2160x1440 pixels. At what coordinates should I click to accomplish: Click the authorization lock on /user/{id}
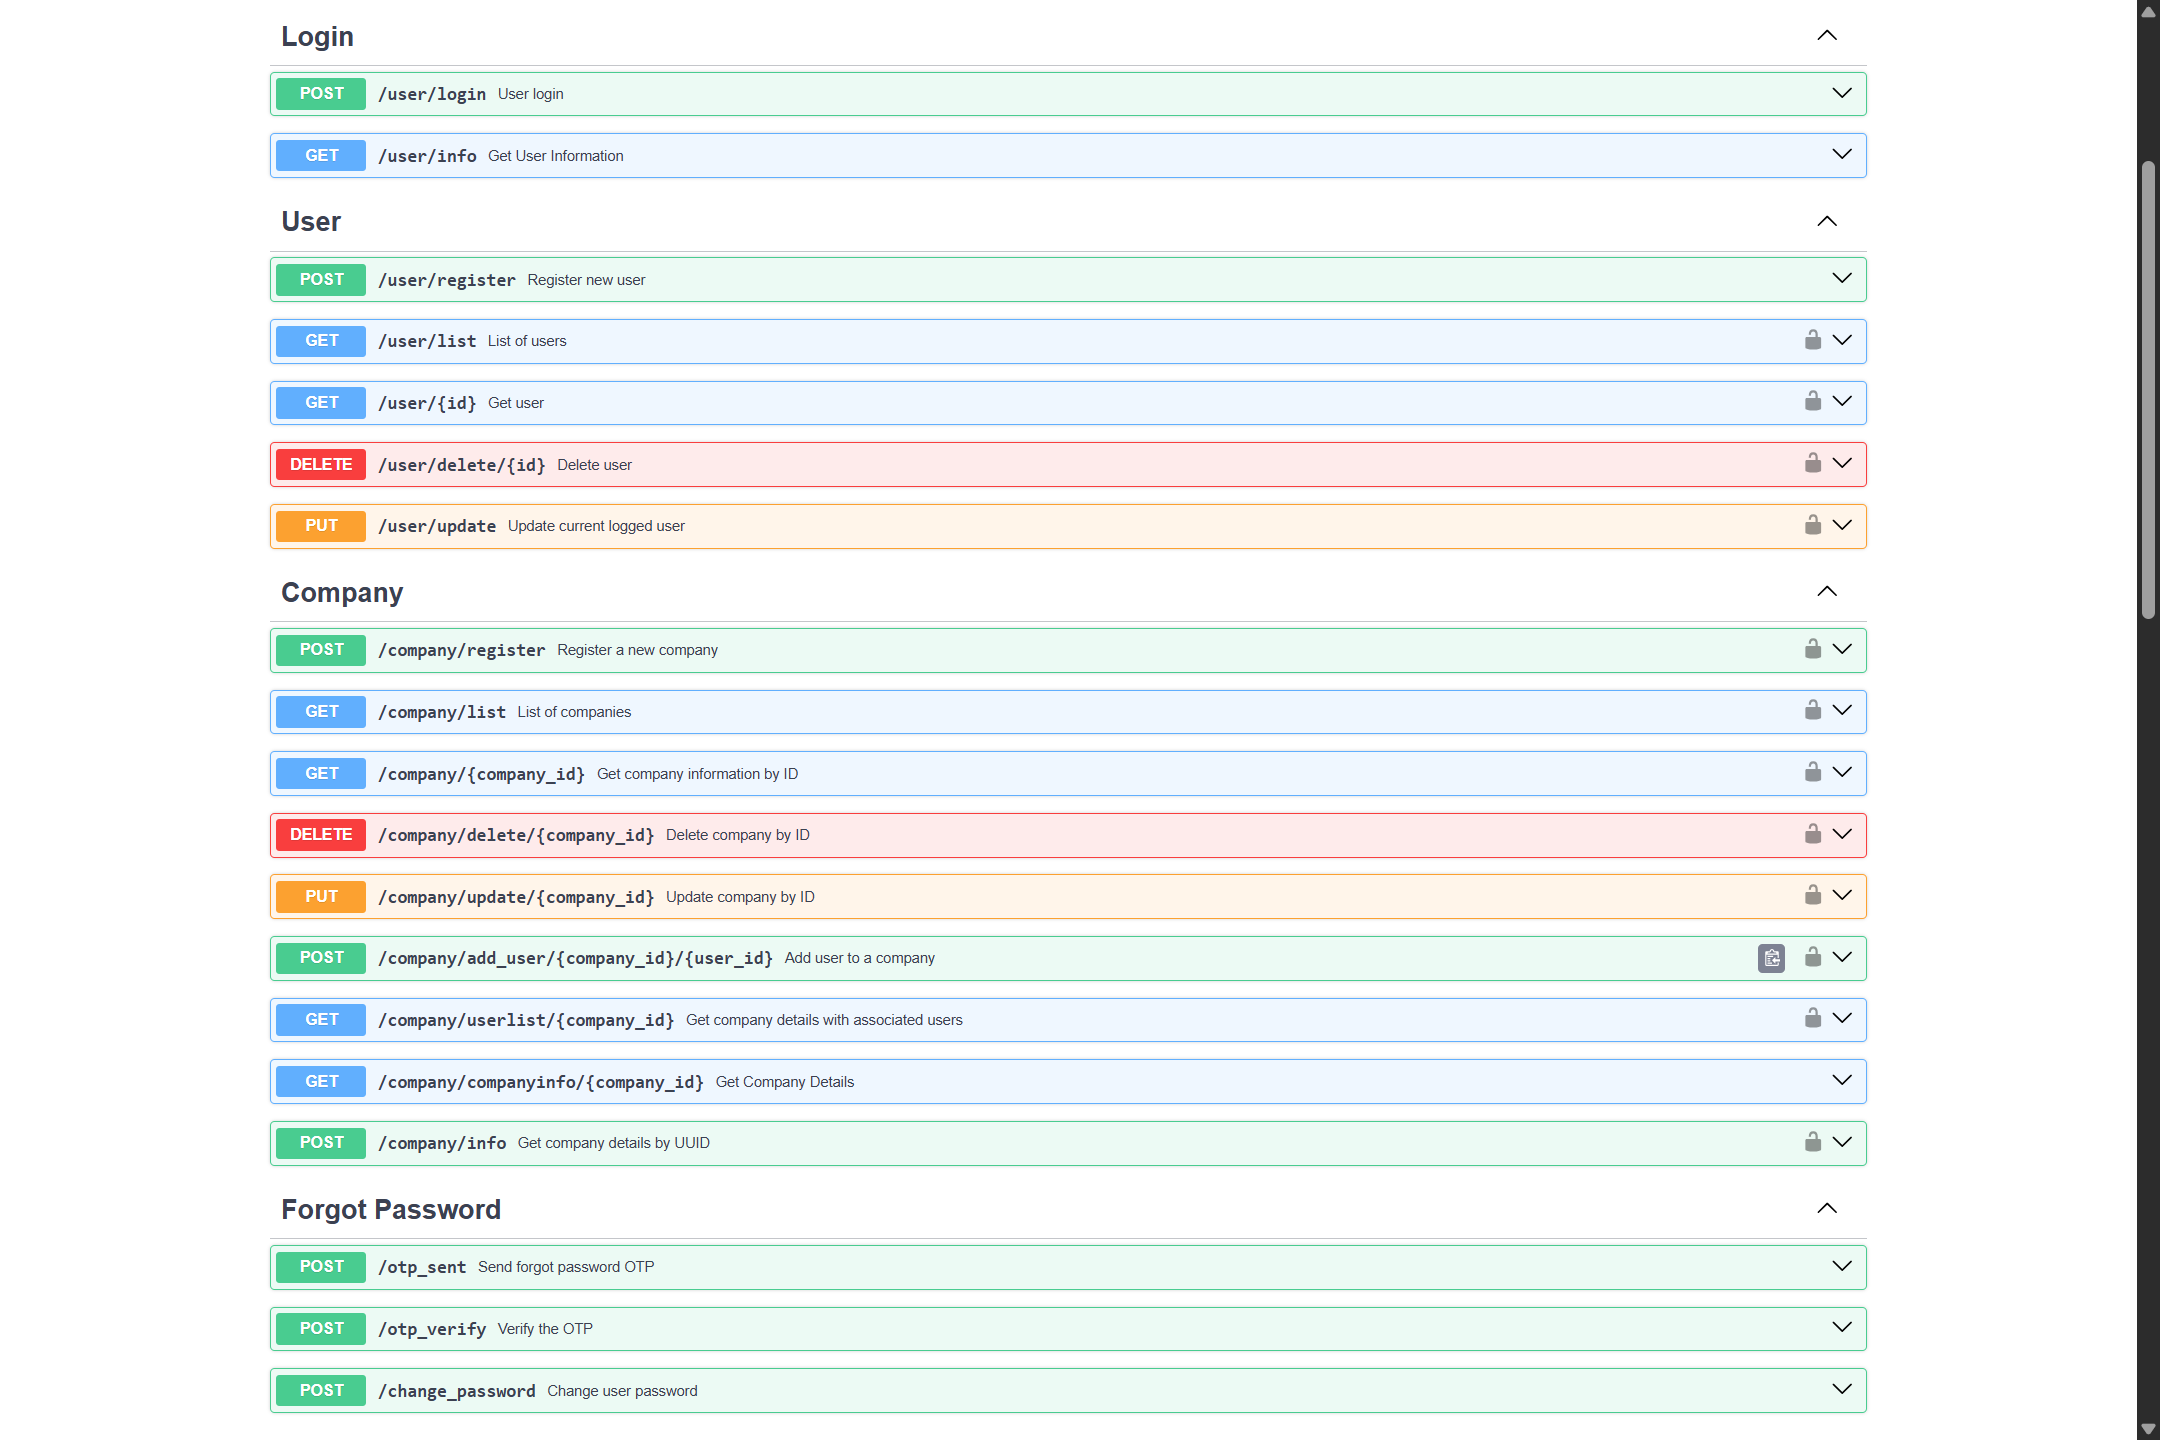pos(1812,402)
